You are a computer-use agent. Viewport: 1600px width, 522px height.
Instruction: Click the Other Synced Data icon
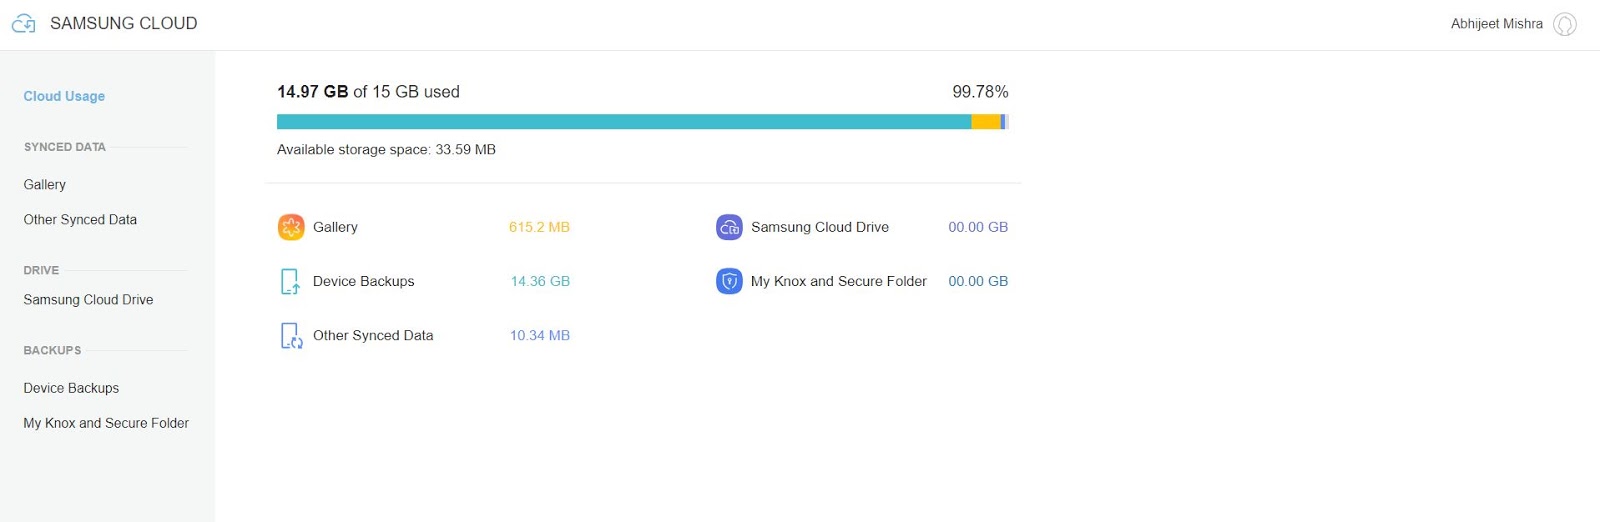(291, 335)
